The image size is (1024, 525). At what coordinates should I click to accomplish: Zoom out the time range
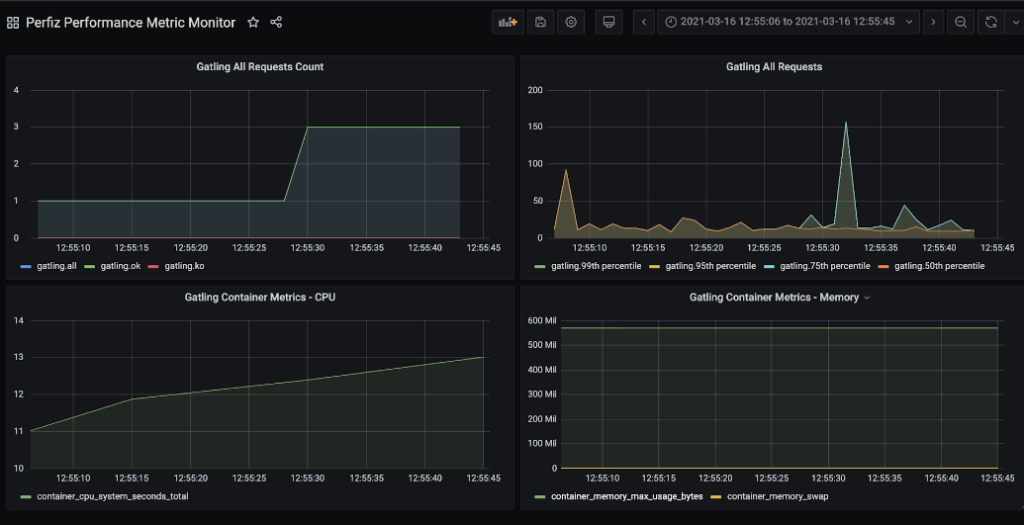[960, 22]
